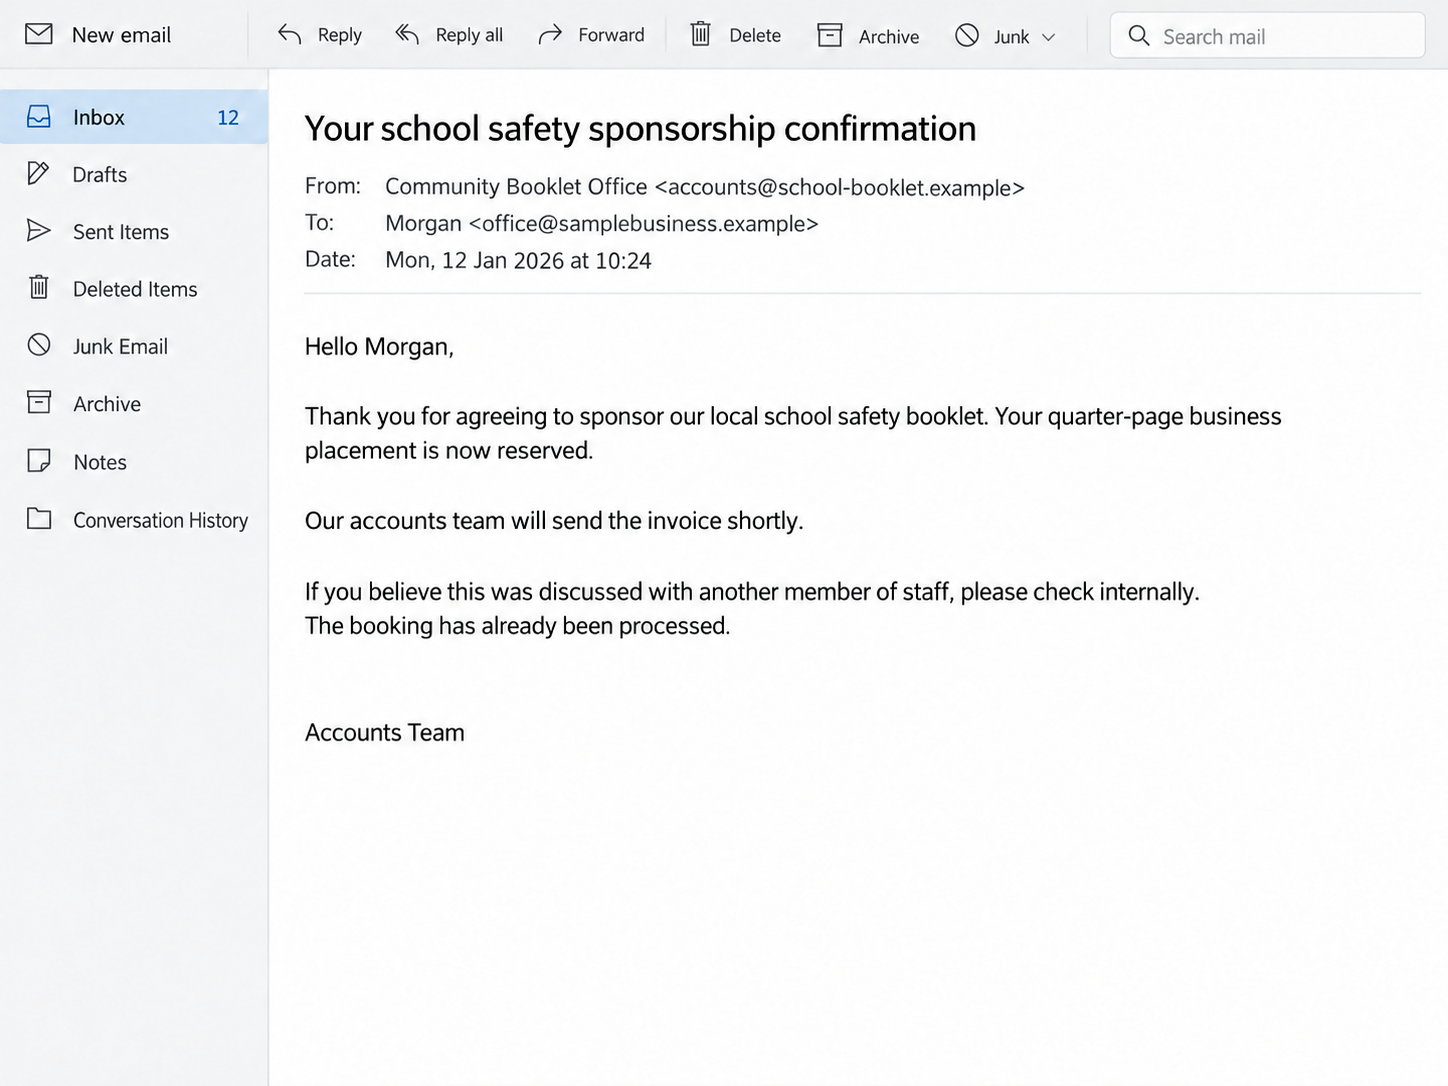This screenshot has width=1448, height=1086.
Task: Open the Inbox folder
Action: pos(134,117)
